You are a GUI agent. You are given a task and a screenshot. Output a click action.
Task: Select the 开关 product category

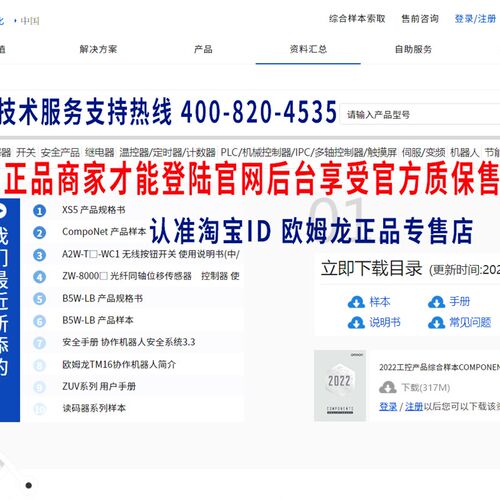(x=26, y=153)
